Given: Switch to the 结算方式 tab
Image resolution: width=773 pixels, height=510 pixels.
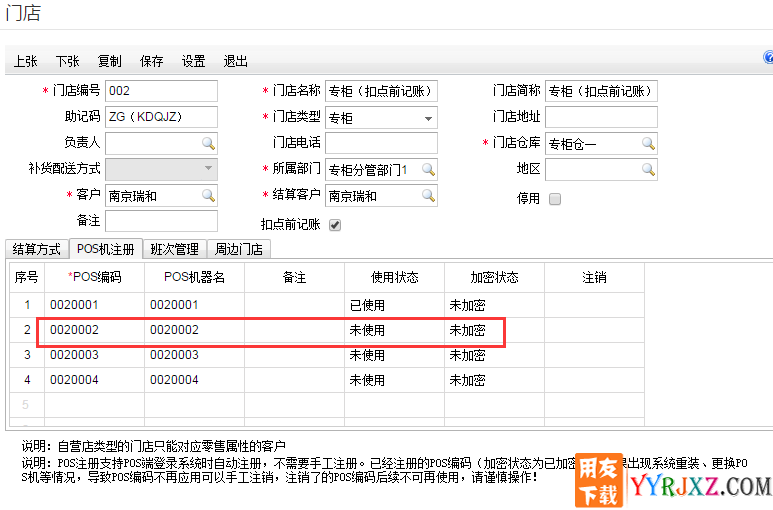Looking at the screenshot, I should click(36, 249).
